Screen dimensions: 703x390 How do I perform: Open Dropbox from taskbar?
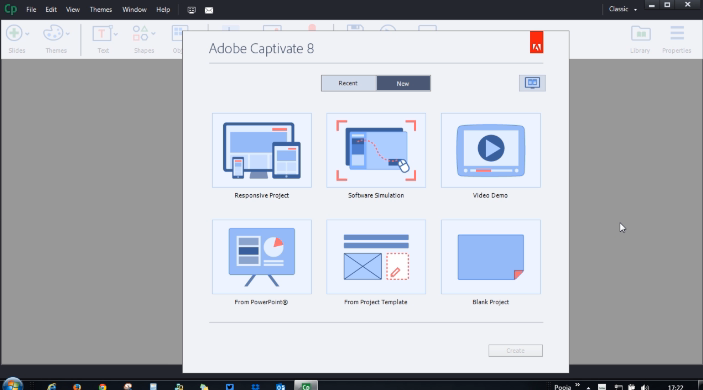(x=255, y=386)
